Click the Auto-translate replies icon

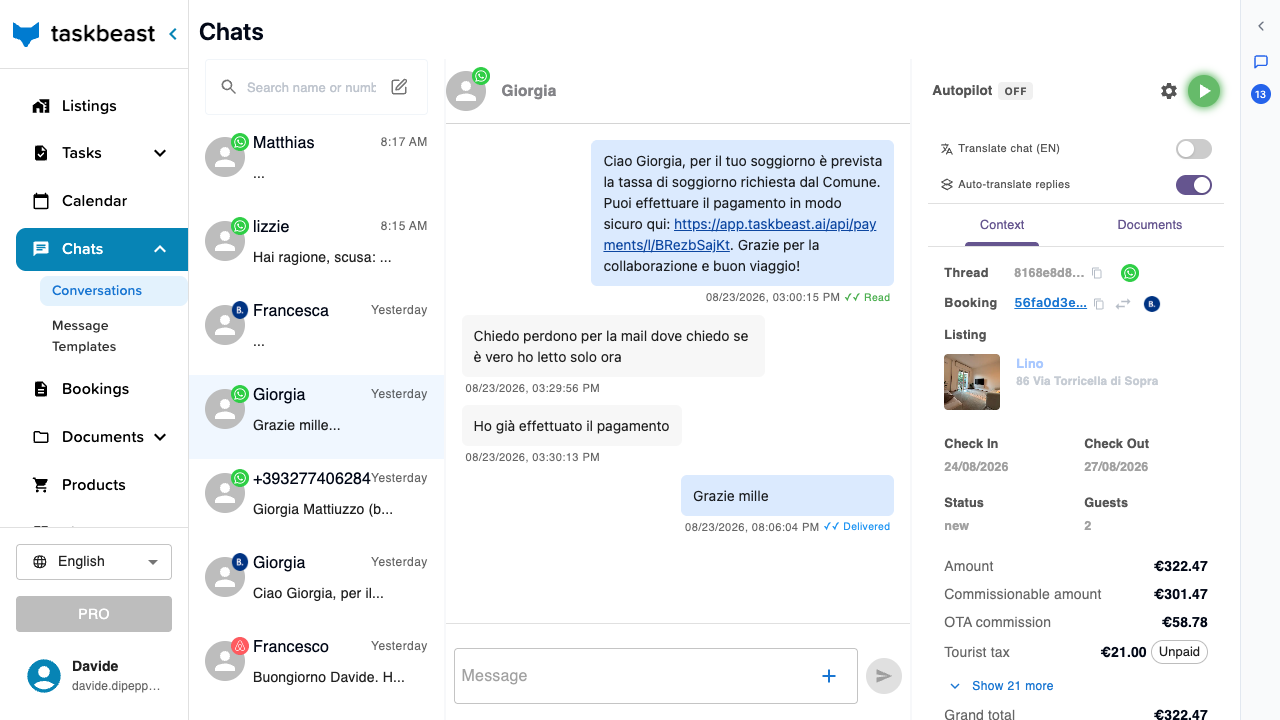[x=947, y=185]
